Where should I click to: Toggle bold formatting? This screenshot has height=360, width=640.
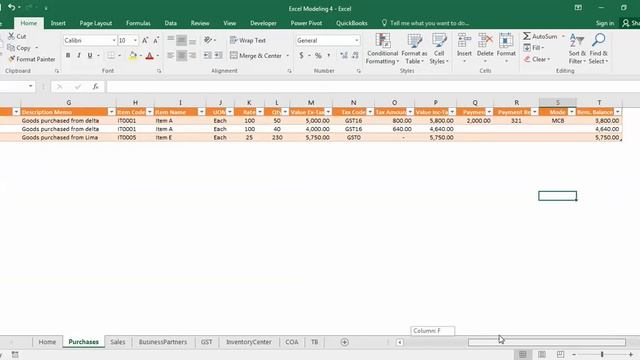(x=68, y=55)
